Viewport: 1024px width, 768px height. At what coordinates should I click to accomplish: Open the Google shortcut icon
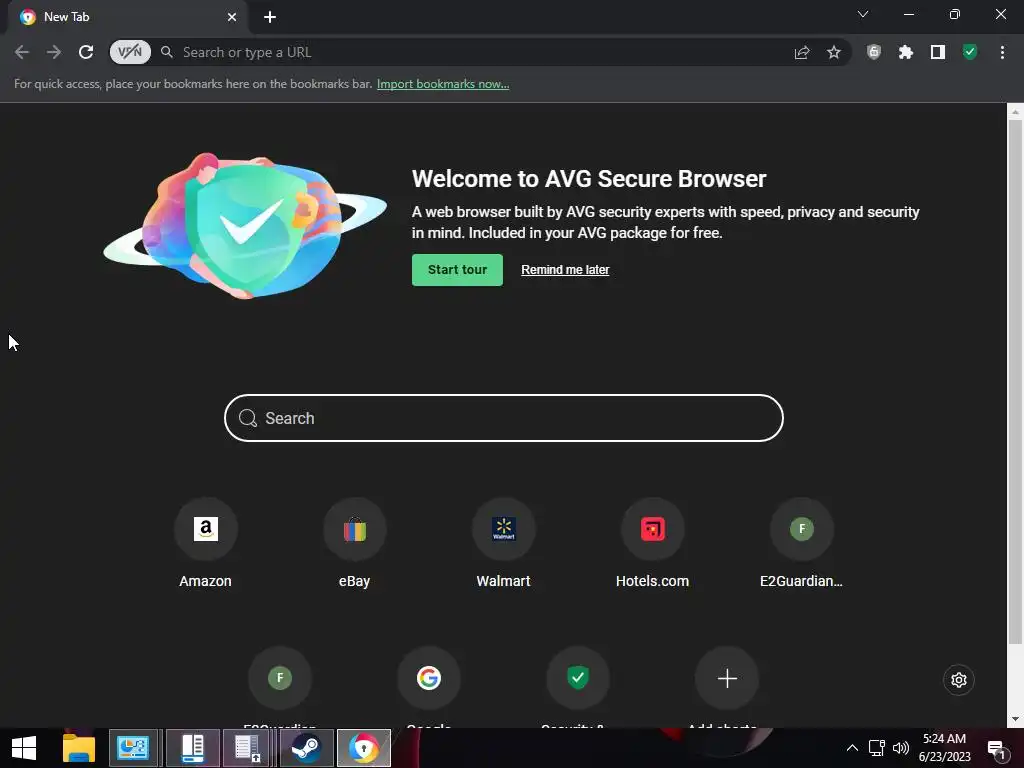click(429, 678)
